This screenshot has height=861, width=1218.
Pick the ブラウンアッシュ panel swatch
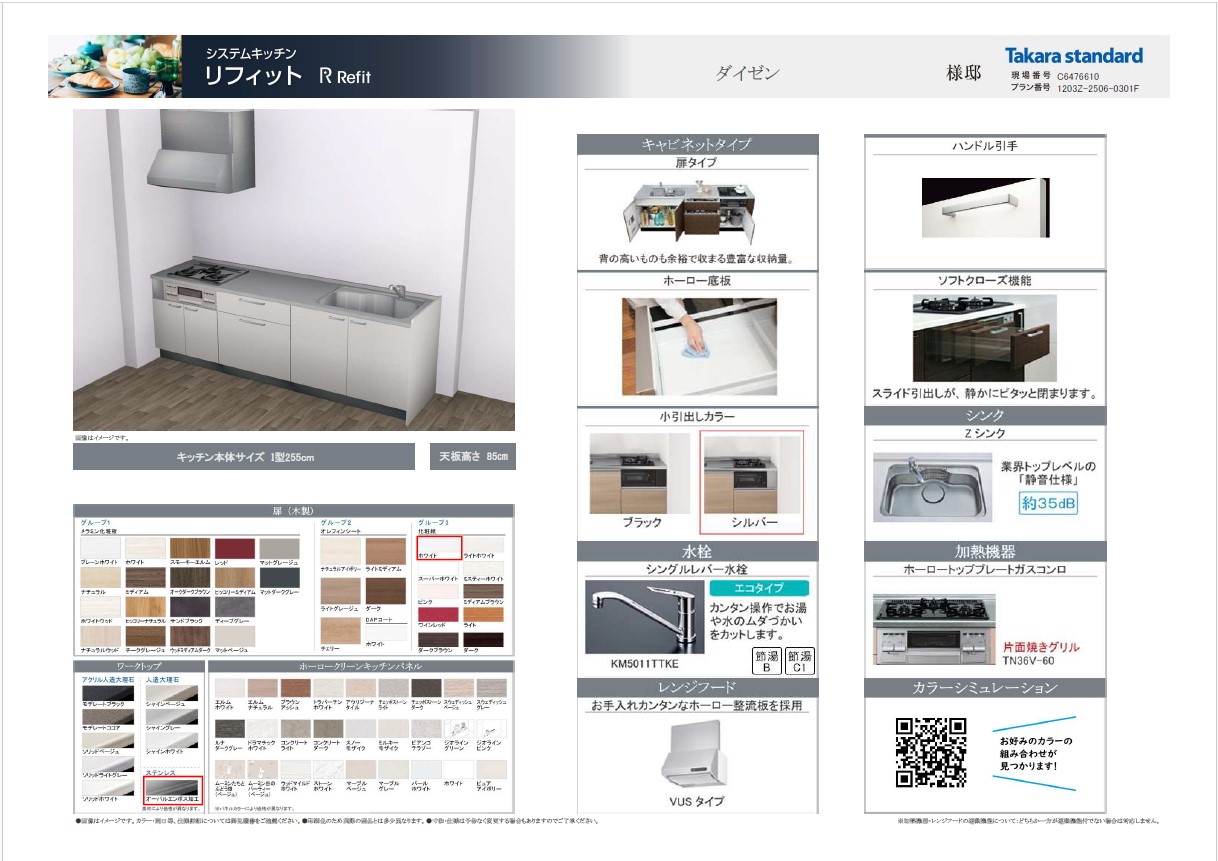[295, 688]
